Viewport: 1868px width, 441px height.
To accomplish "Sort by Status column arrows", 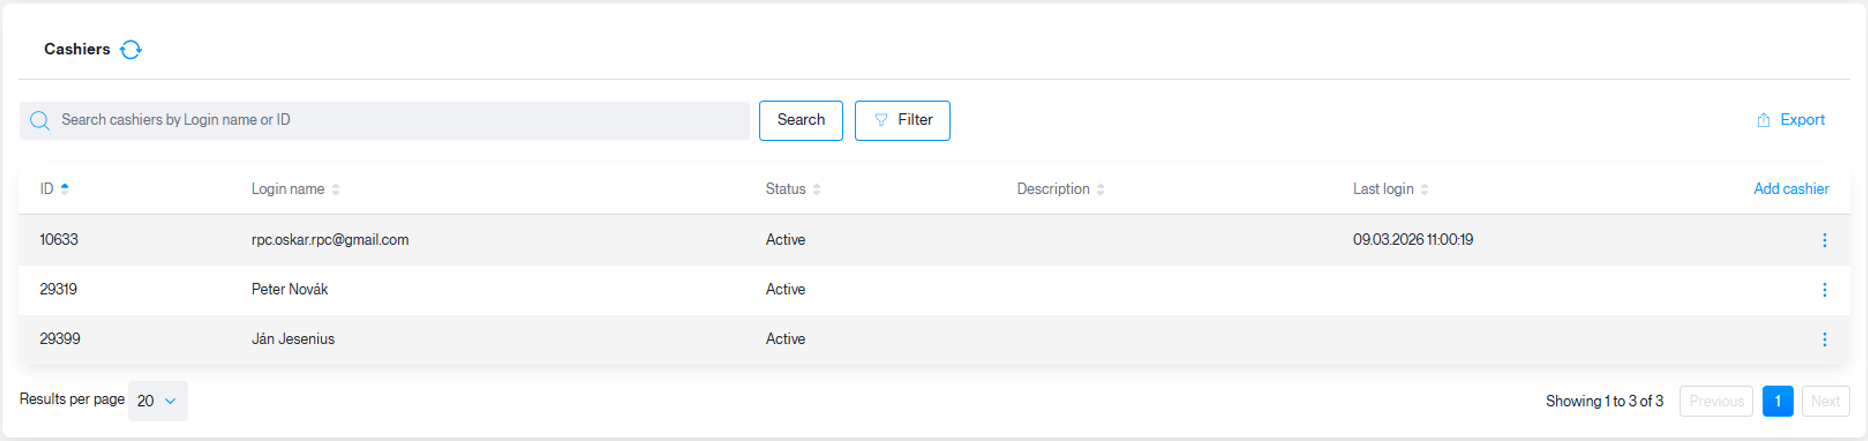I will pyautogui.click(x=817, y=189).
